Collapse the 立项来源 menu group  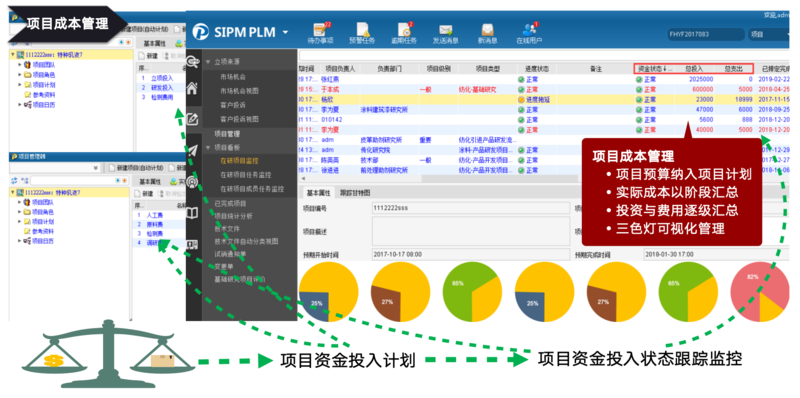click(x=208, y=62)
